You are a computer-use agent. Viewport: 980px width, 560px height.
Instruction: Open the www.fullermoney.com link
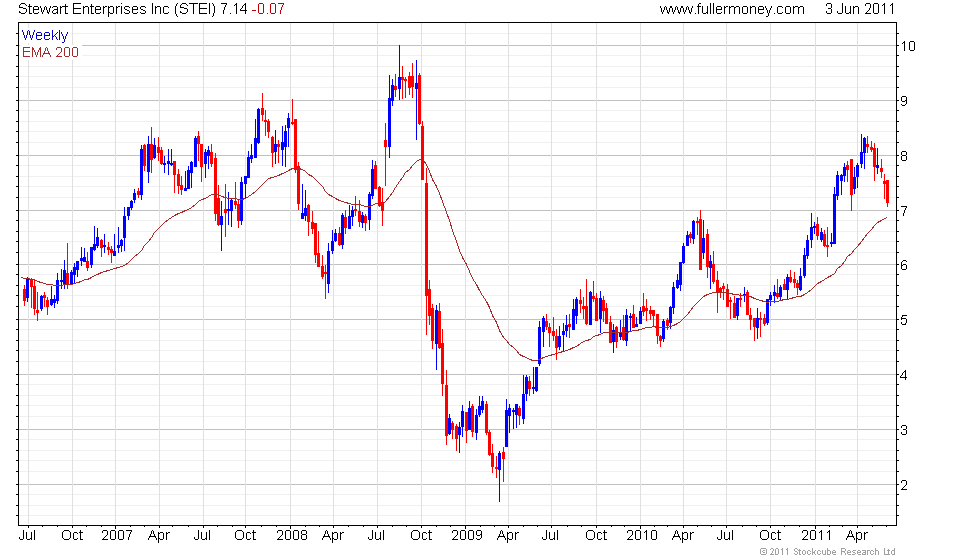[x=732, y=9]
